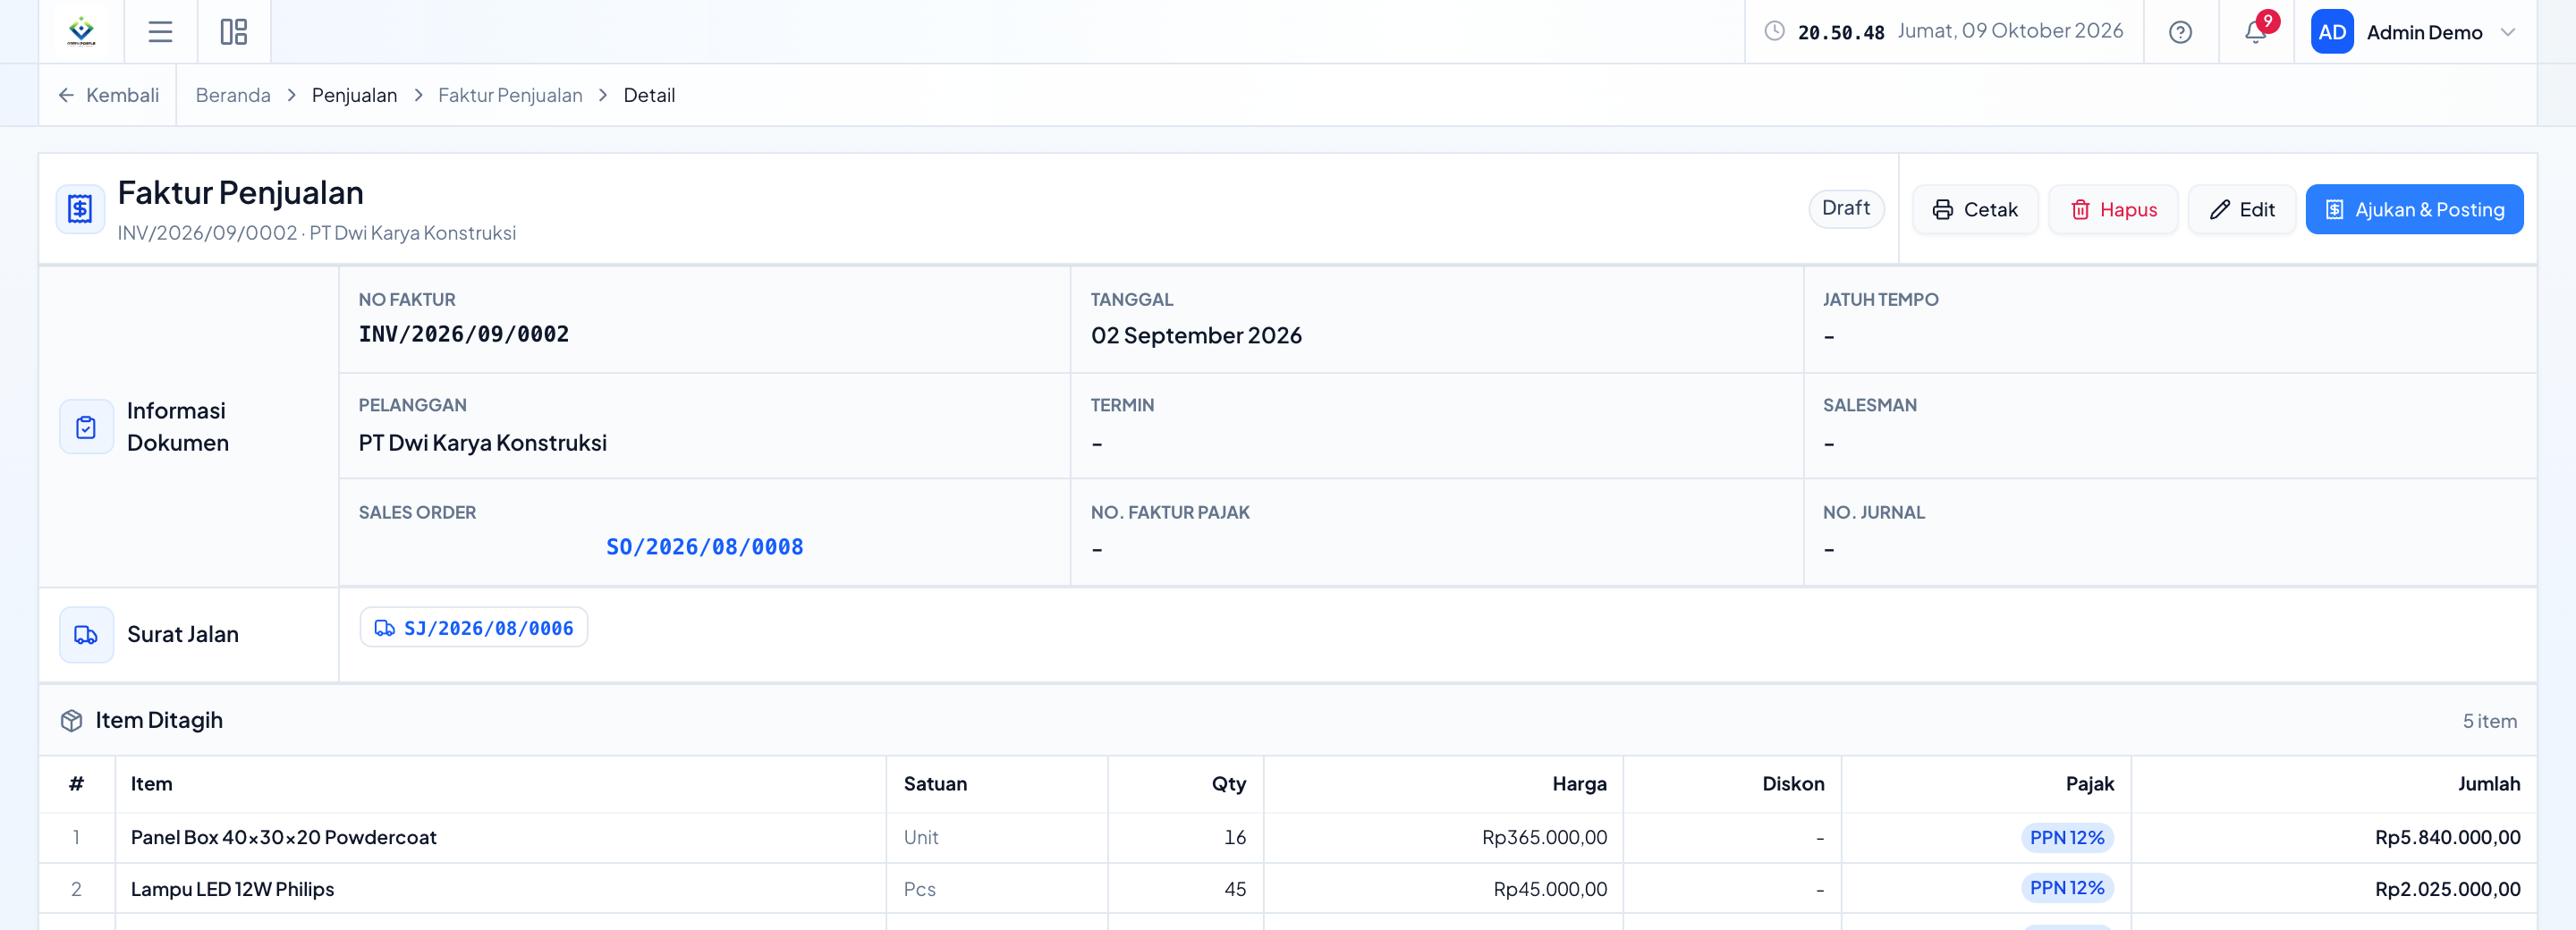Click amount Rp5.840.000,00
Screen dimensions: 2576x930
(x=2447, y=838)
